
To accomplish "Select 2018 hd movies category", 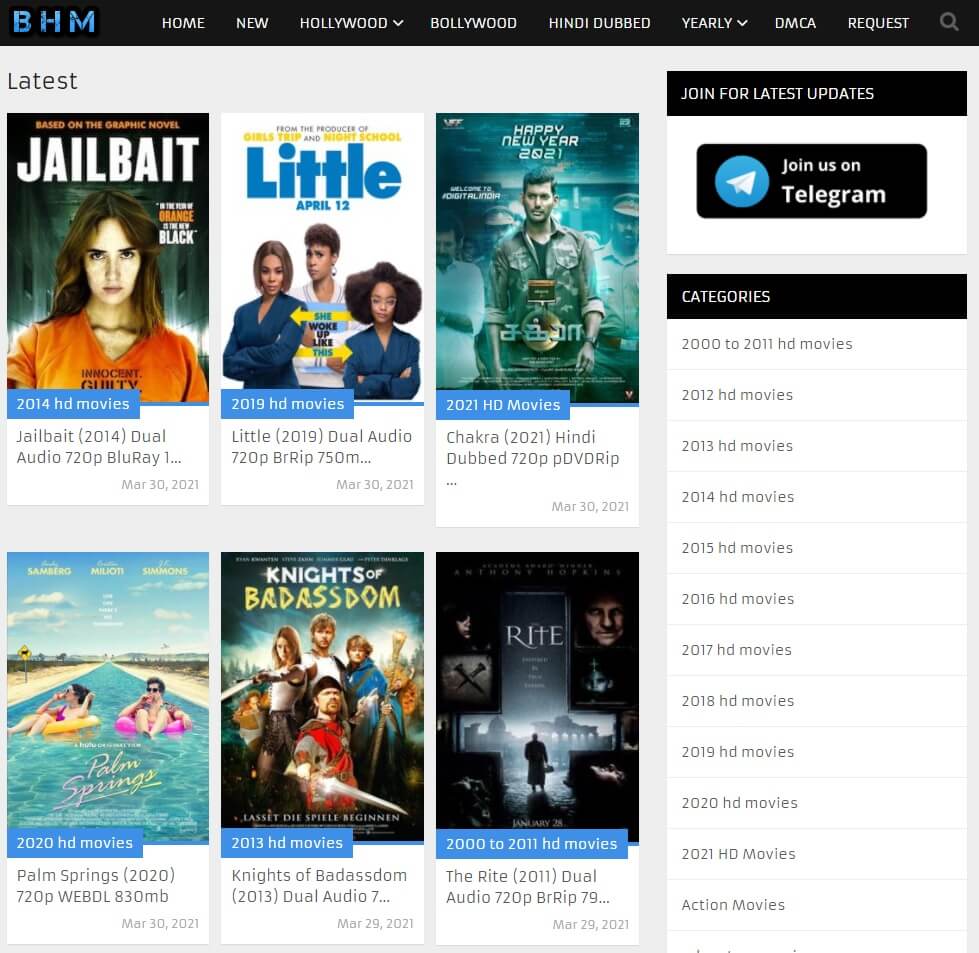I will (x=737, y=701).
